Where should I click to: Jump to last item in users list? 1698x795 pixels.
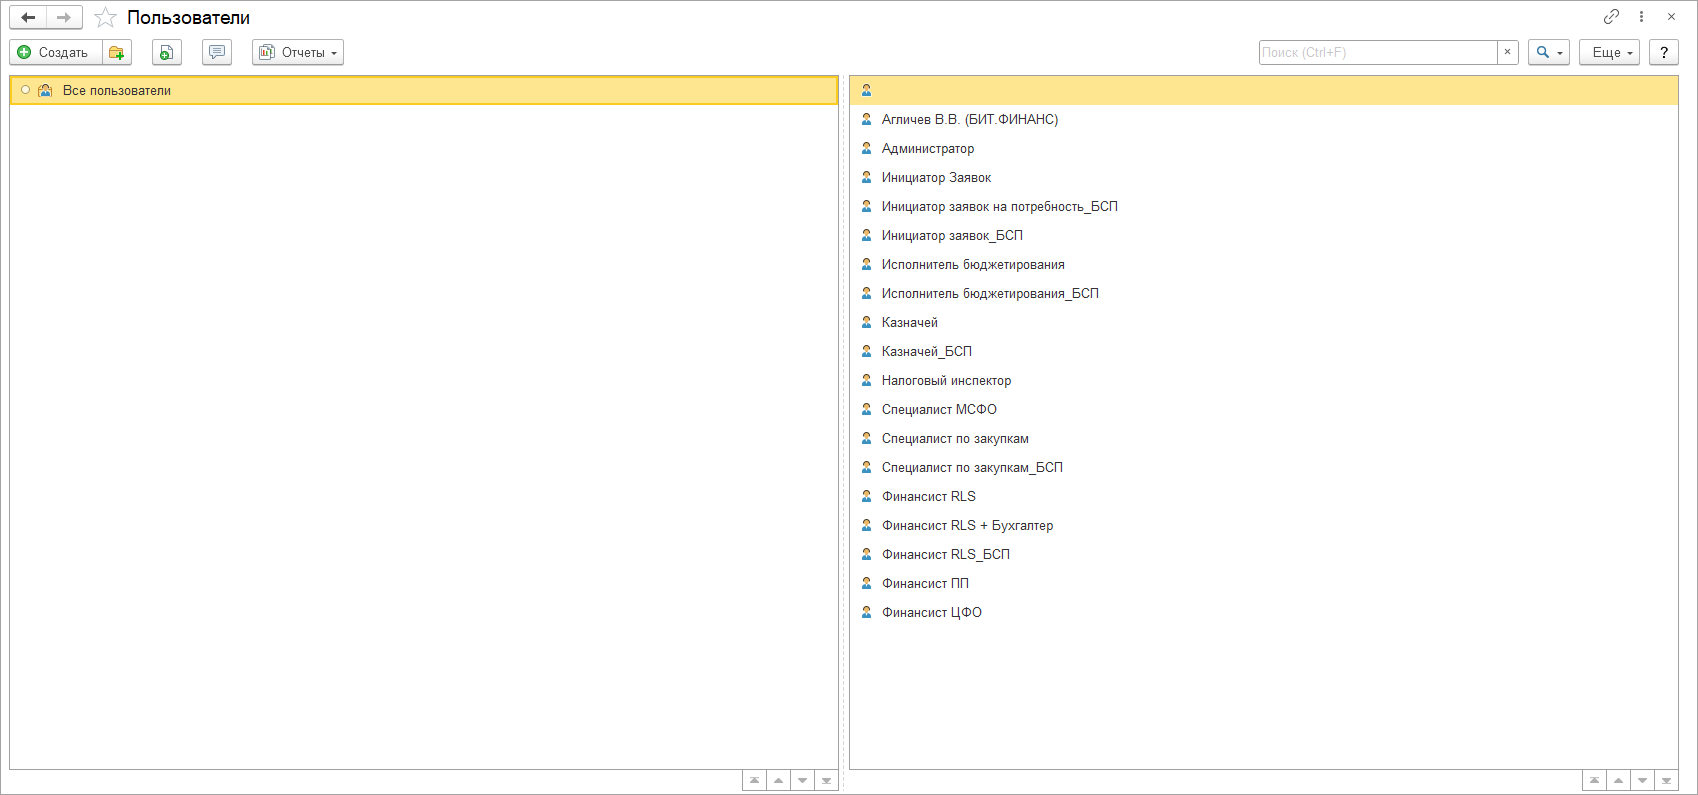1666,780
